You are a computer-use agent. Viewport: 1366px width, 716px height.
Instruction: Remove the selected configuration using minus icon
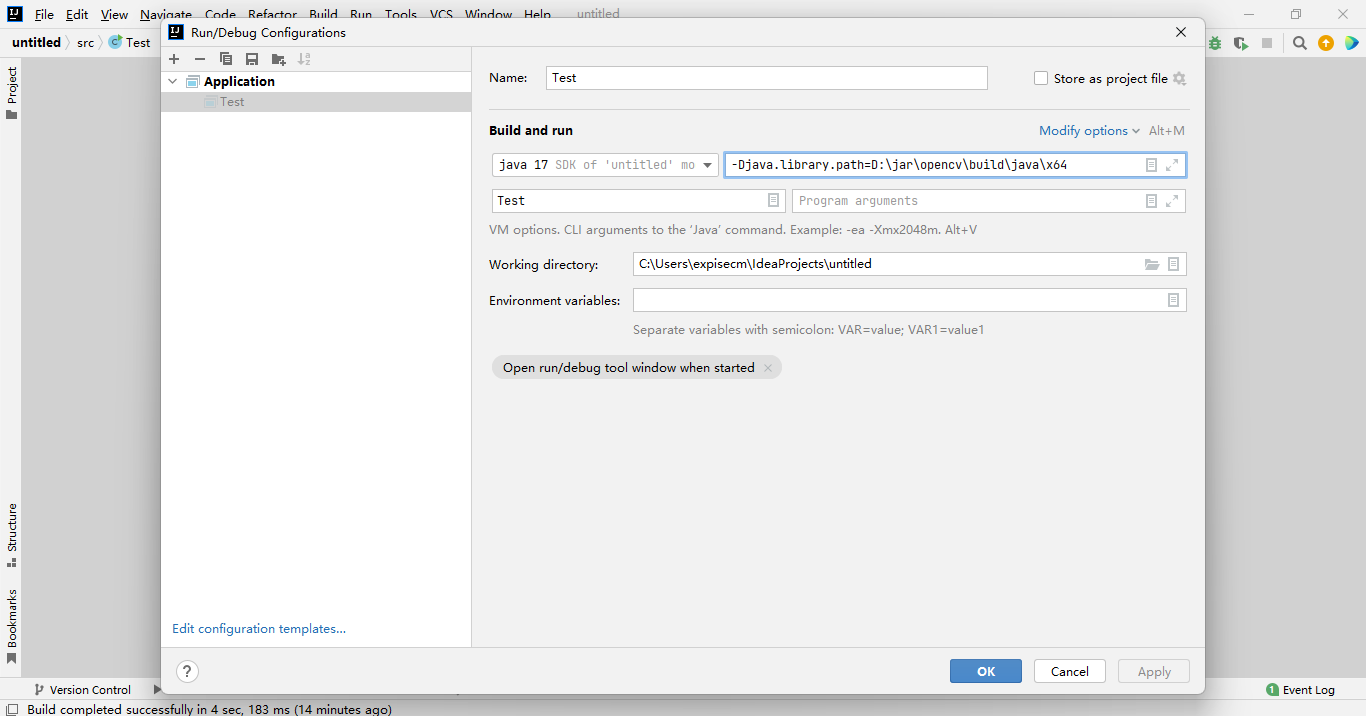click(199, 59)
